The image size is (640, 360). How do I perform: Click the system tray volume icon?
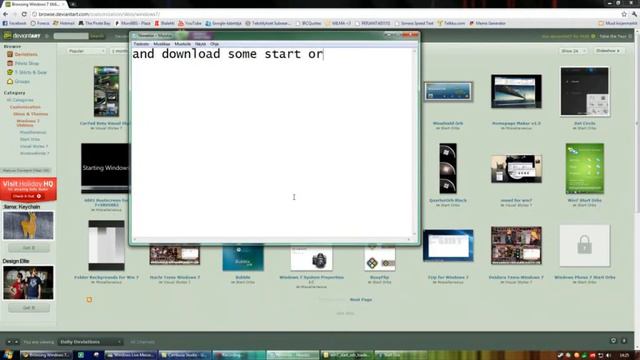pyautogui.click(x=608, y=356)
